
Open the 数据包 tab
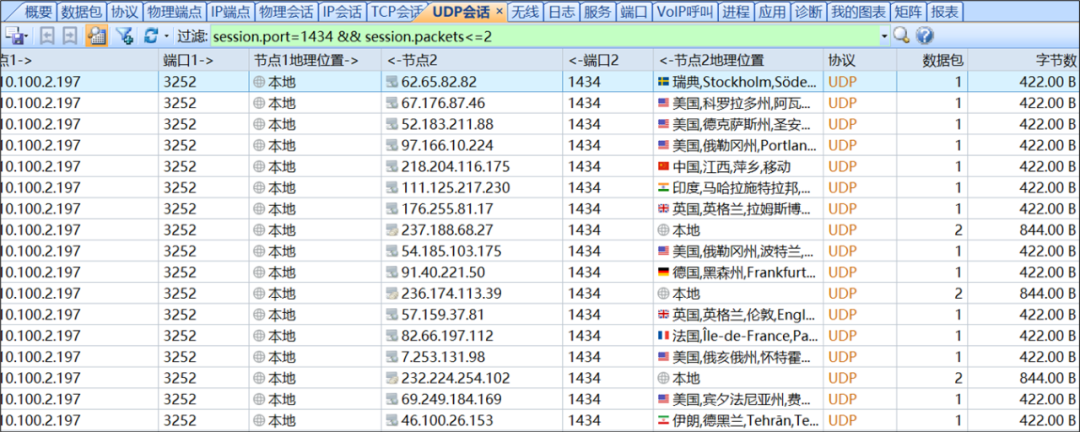[x=81, y=12]
